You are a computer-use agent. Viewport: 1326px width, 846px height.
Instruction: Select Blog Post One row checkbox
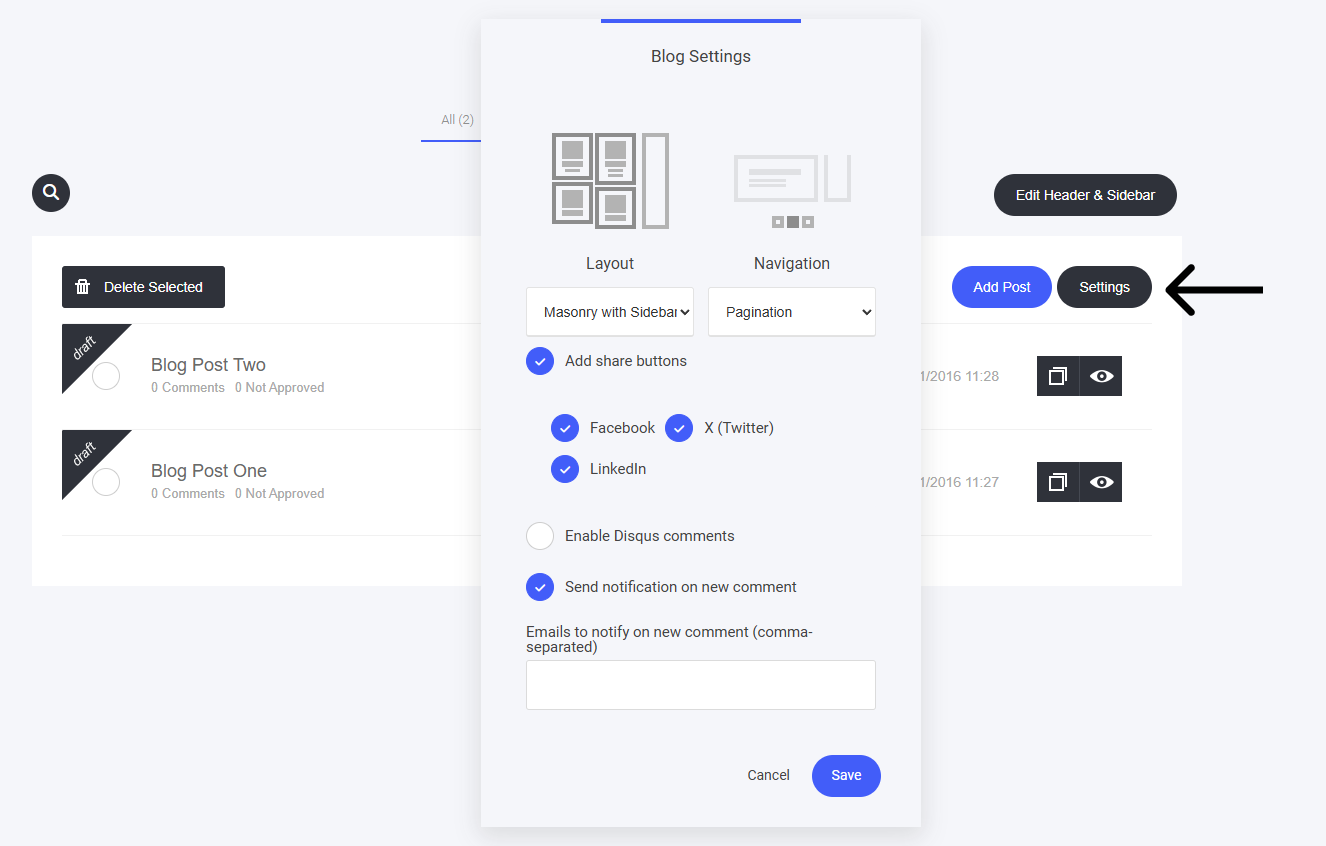106,482
